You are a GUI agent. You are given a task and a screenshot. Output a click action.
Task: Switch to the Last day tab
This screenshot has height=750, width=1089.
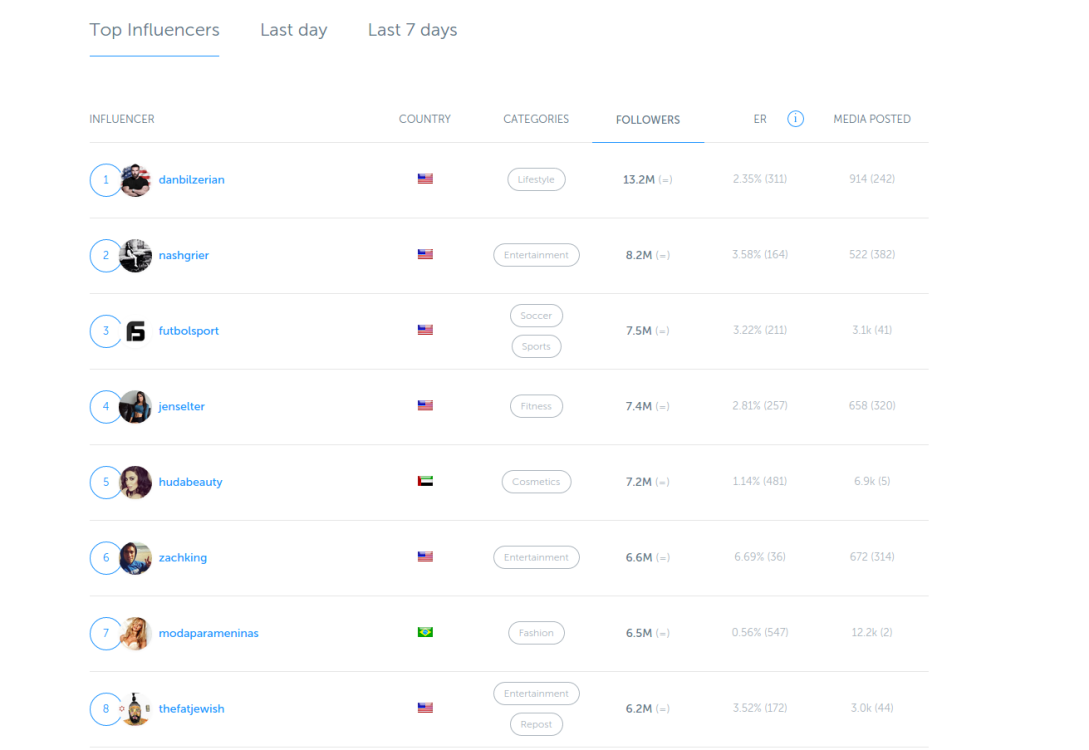click(294, 30)
